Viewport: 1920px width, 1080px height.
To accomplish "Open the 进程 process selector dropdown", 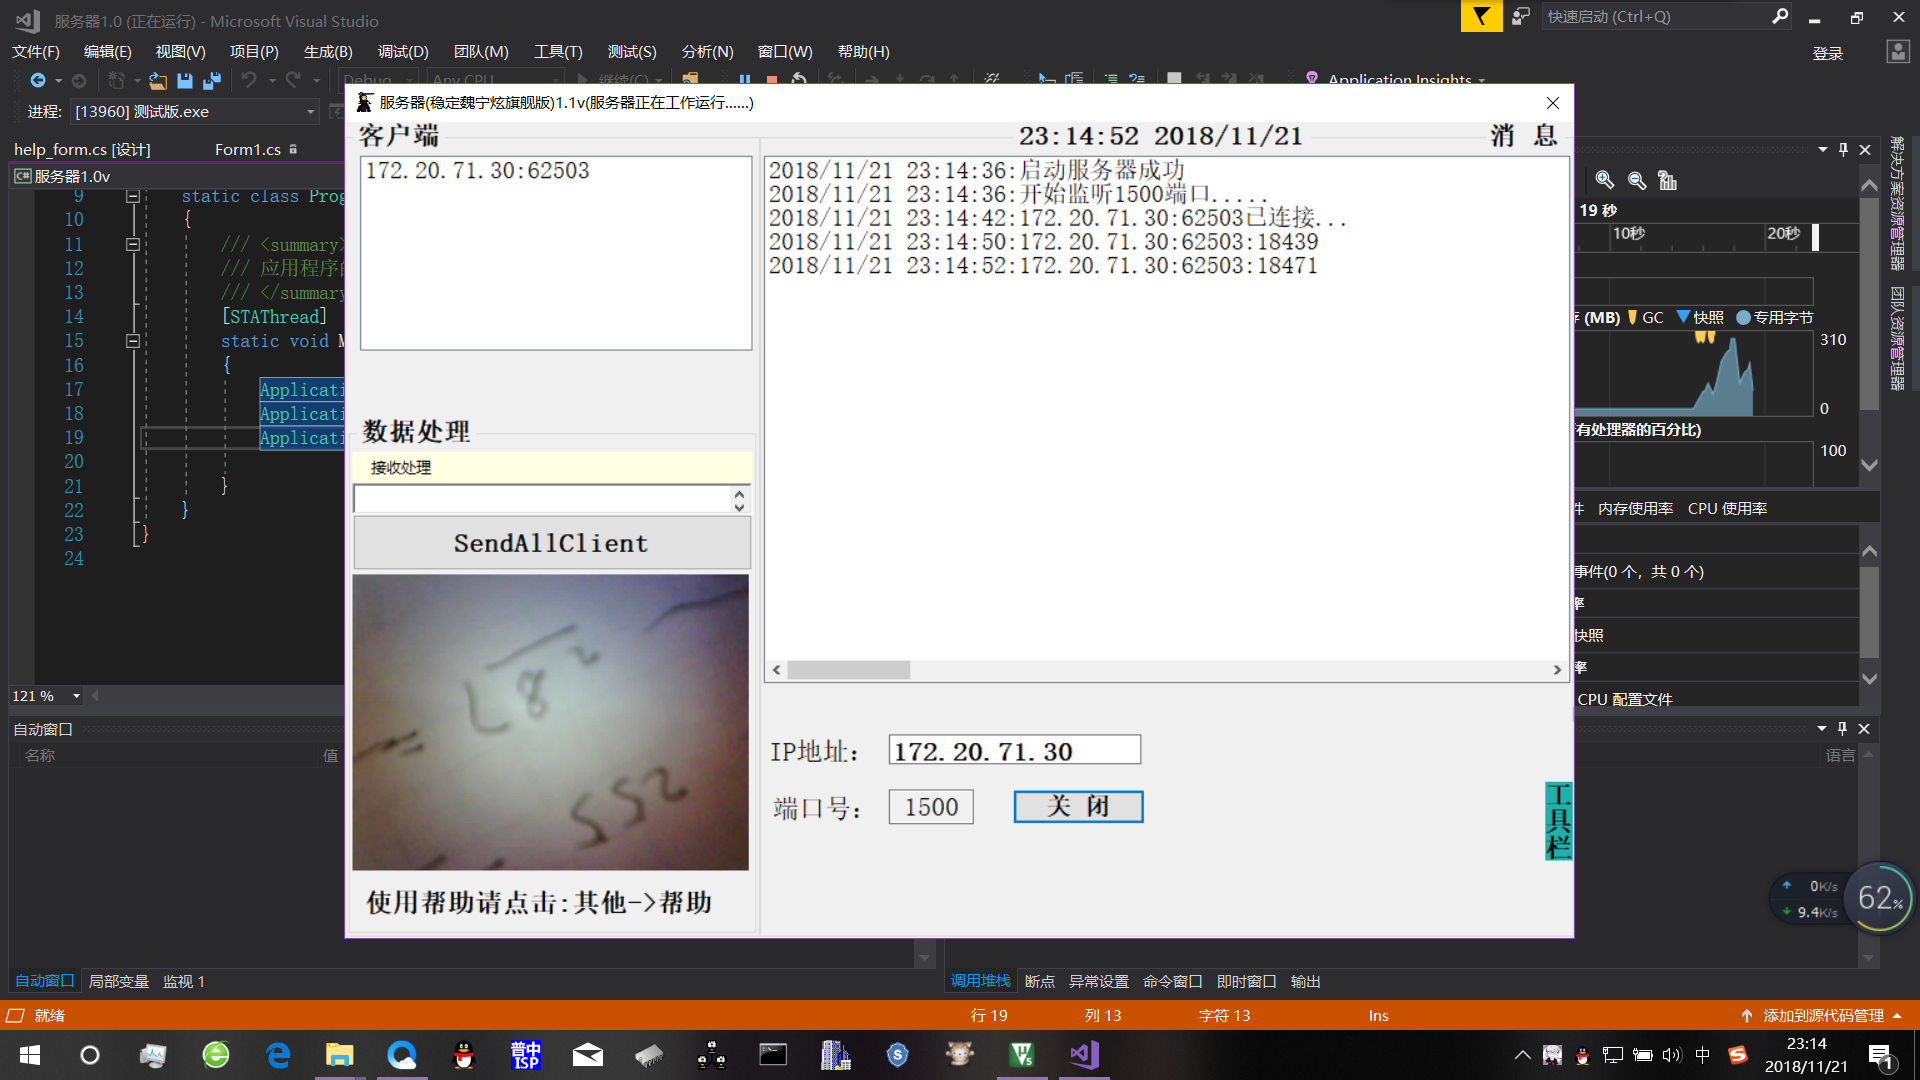I will 311,112.
